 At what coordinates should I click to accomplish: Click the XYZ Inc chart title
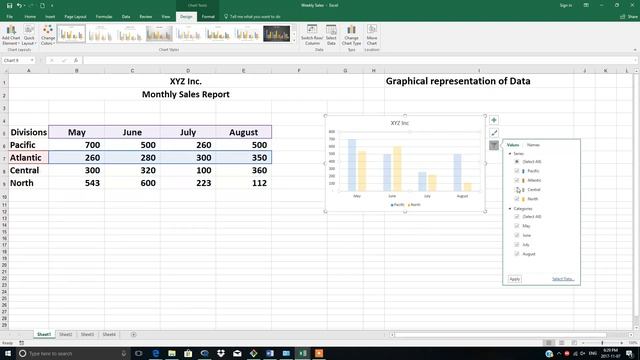tap(400, 123)
